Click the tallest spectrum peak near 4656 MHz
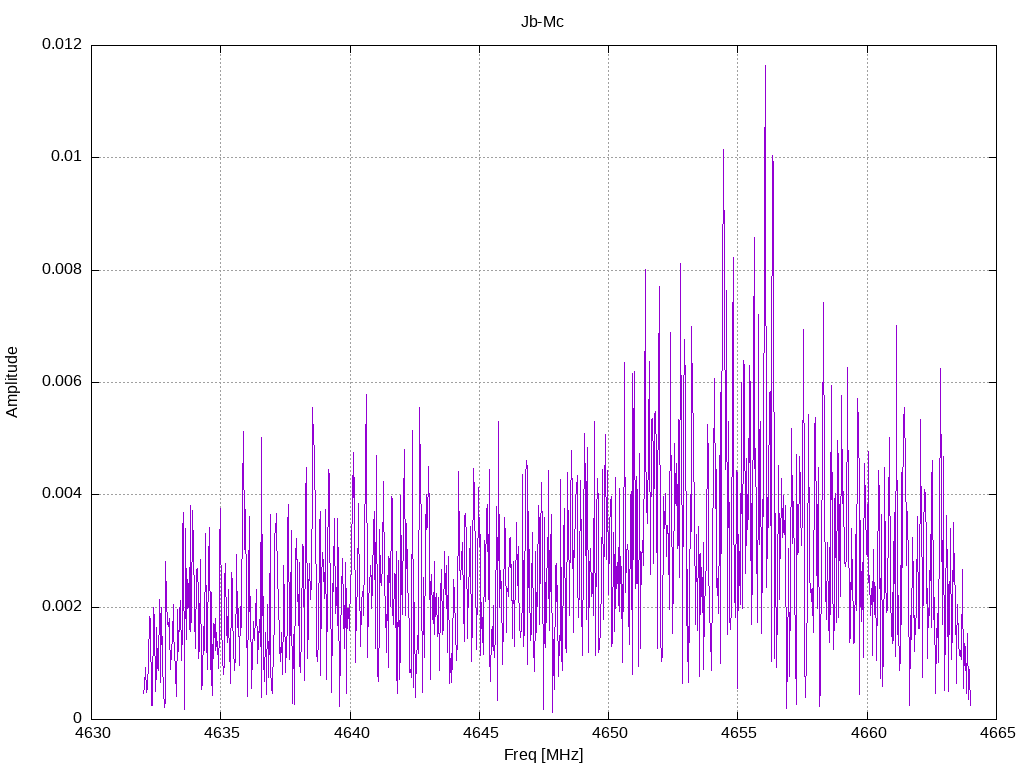 pyautogui.click(x=765, y=67)
